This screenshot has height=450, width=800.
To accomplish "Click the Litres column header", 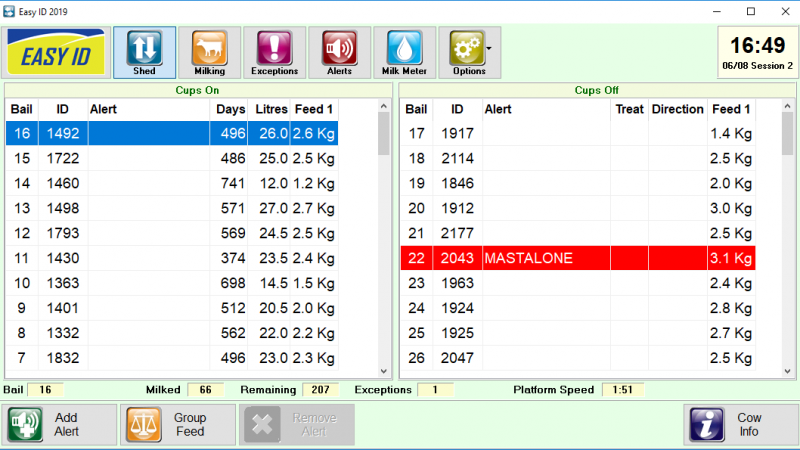I will pyautogui.click(x=271, y=108).
